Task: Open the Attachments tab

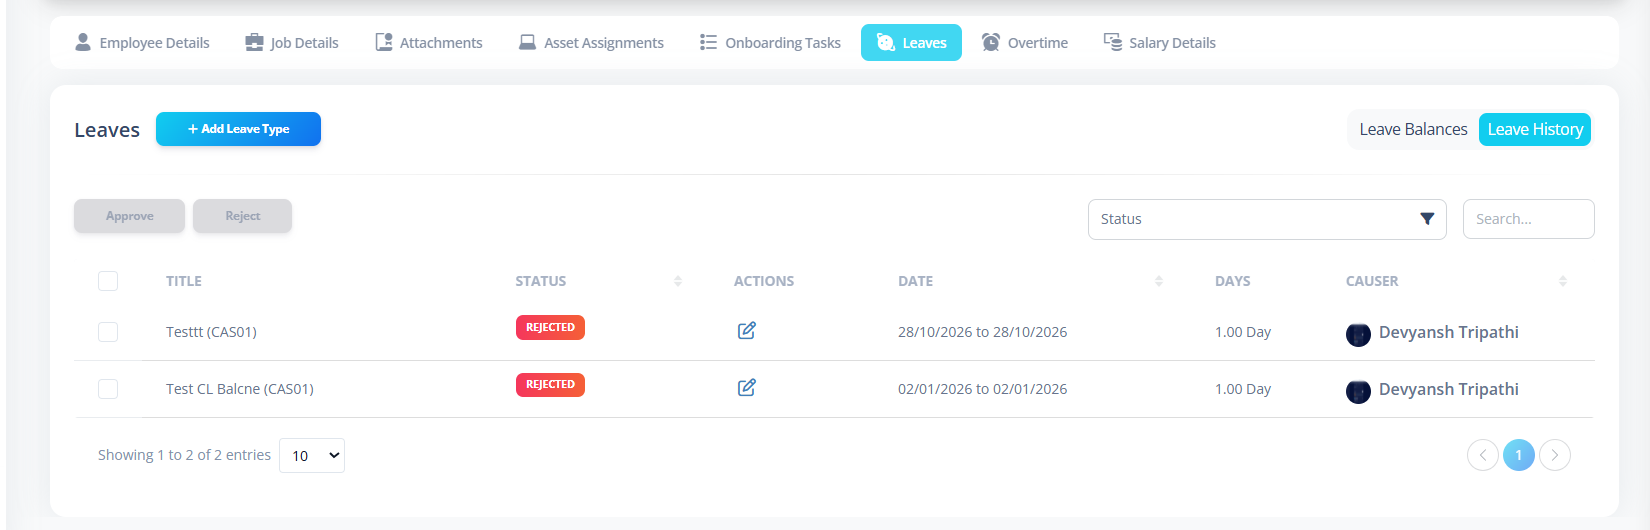Action: click(429, 43)
